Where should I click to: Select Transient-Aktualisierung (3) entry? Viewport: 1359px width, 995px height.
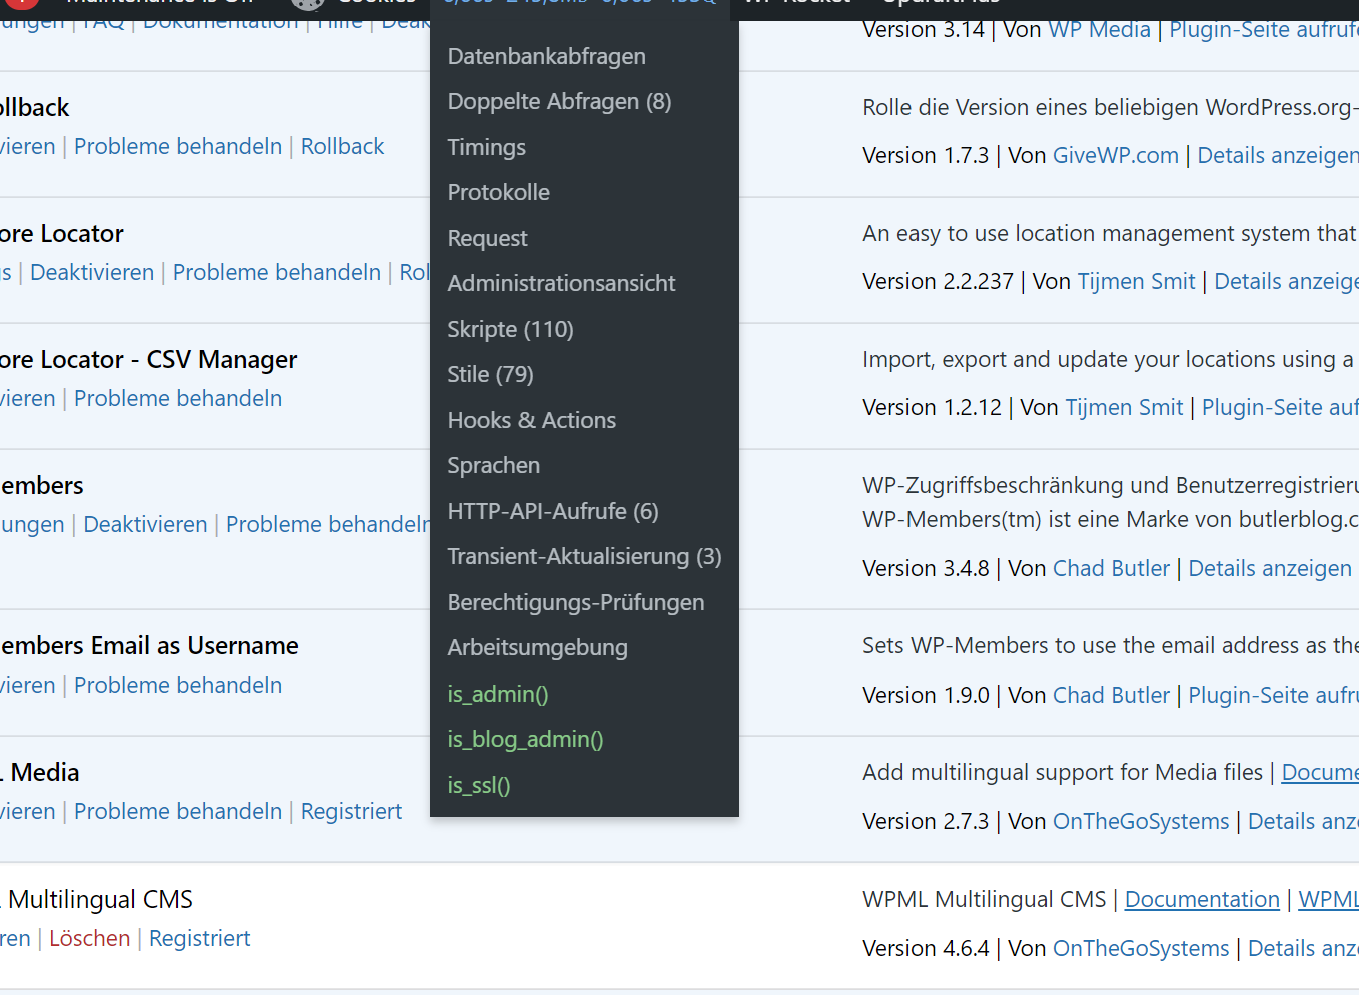coord(584,557)
